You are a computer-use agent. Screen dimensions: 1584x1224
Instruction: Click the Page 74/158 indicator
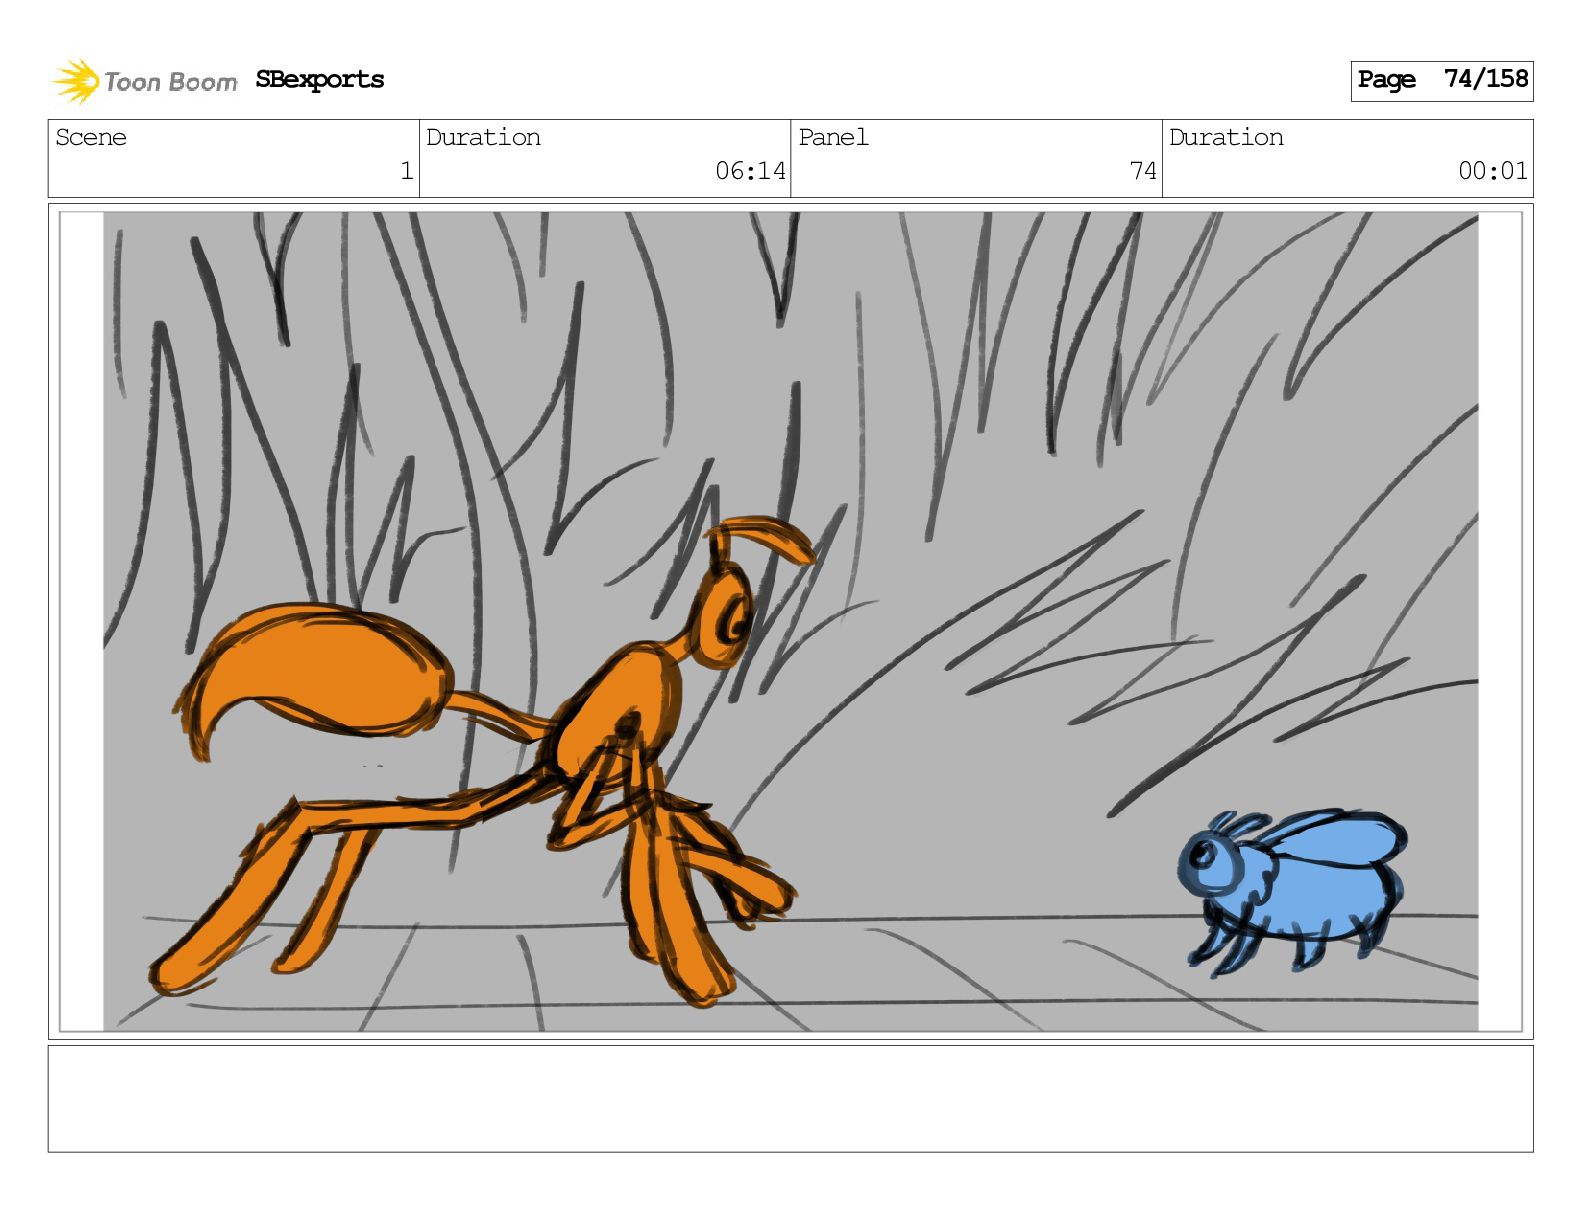point(1441,80)
